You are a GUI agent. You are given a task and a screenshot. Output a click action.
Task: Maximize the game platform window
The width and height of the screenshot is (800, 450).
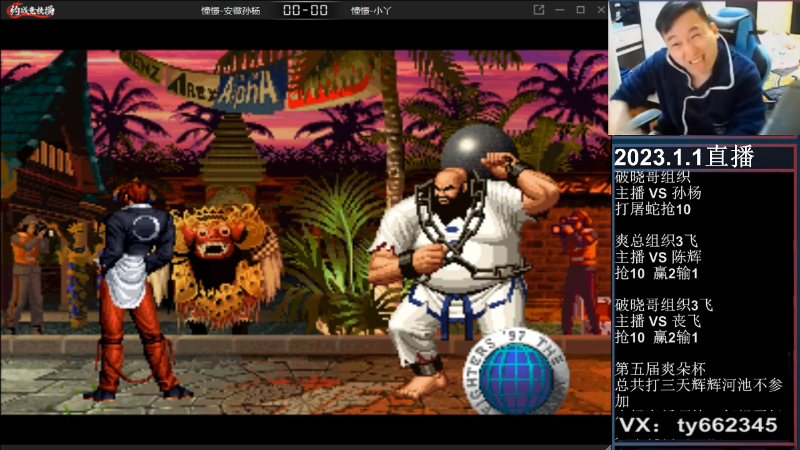pyautogui.click(x=581, y=10)
